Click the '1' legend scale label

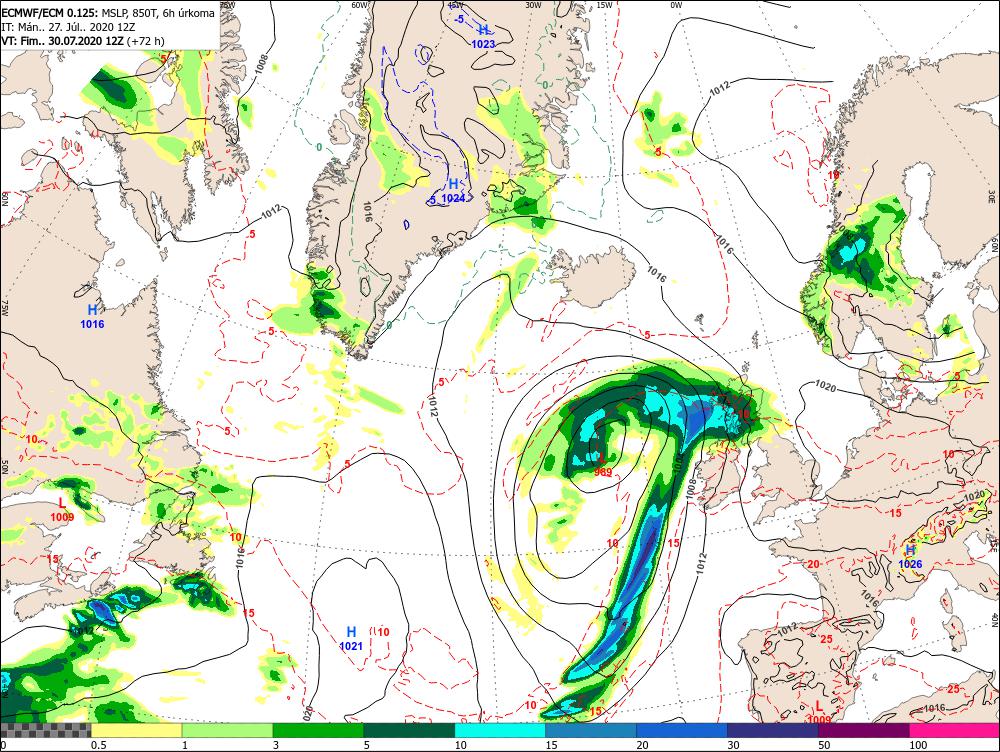[184, 745]
